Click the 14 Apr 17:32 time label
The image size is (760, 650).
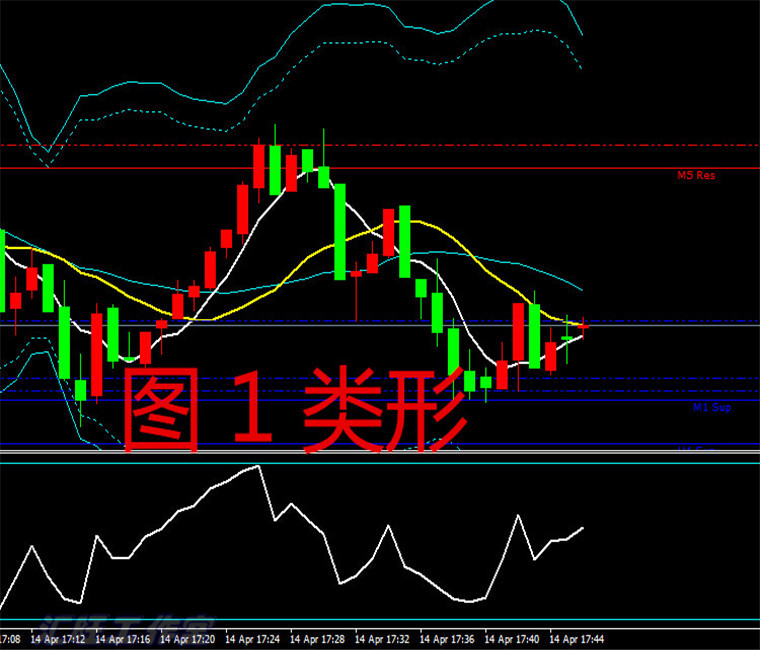(384, 638)
